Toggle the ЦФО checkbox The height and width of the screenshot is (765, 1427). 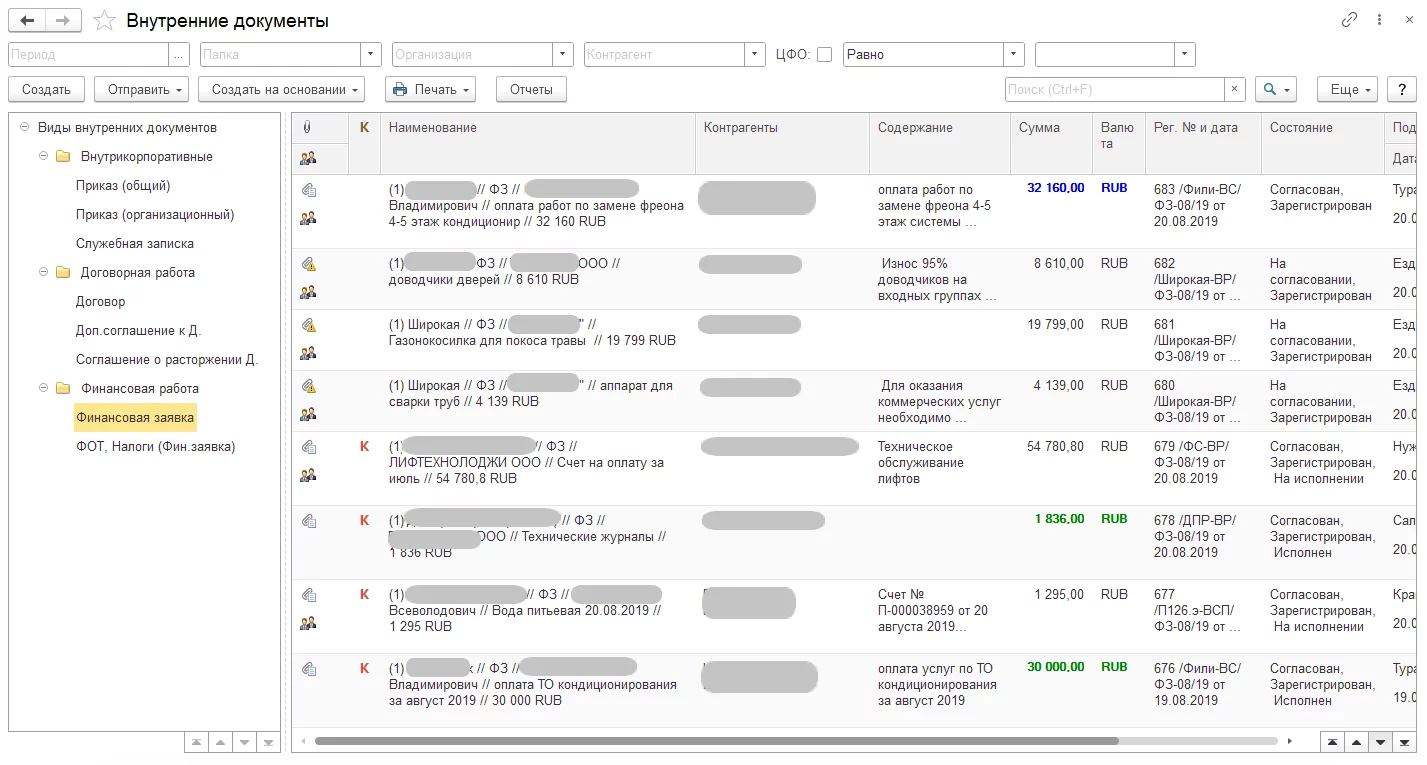pos(824,55)
